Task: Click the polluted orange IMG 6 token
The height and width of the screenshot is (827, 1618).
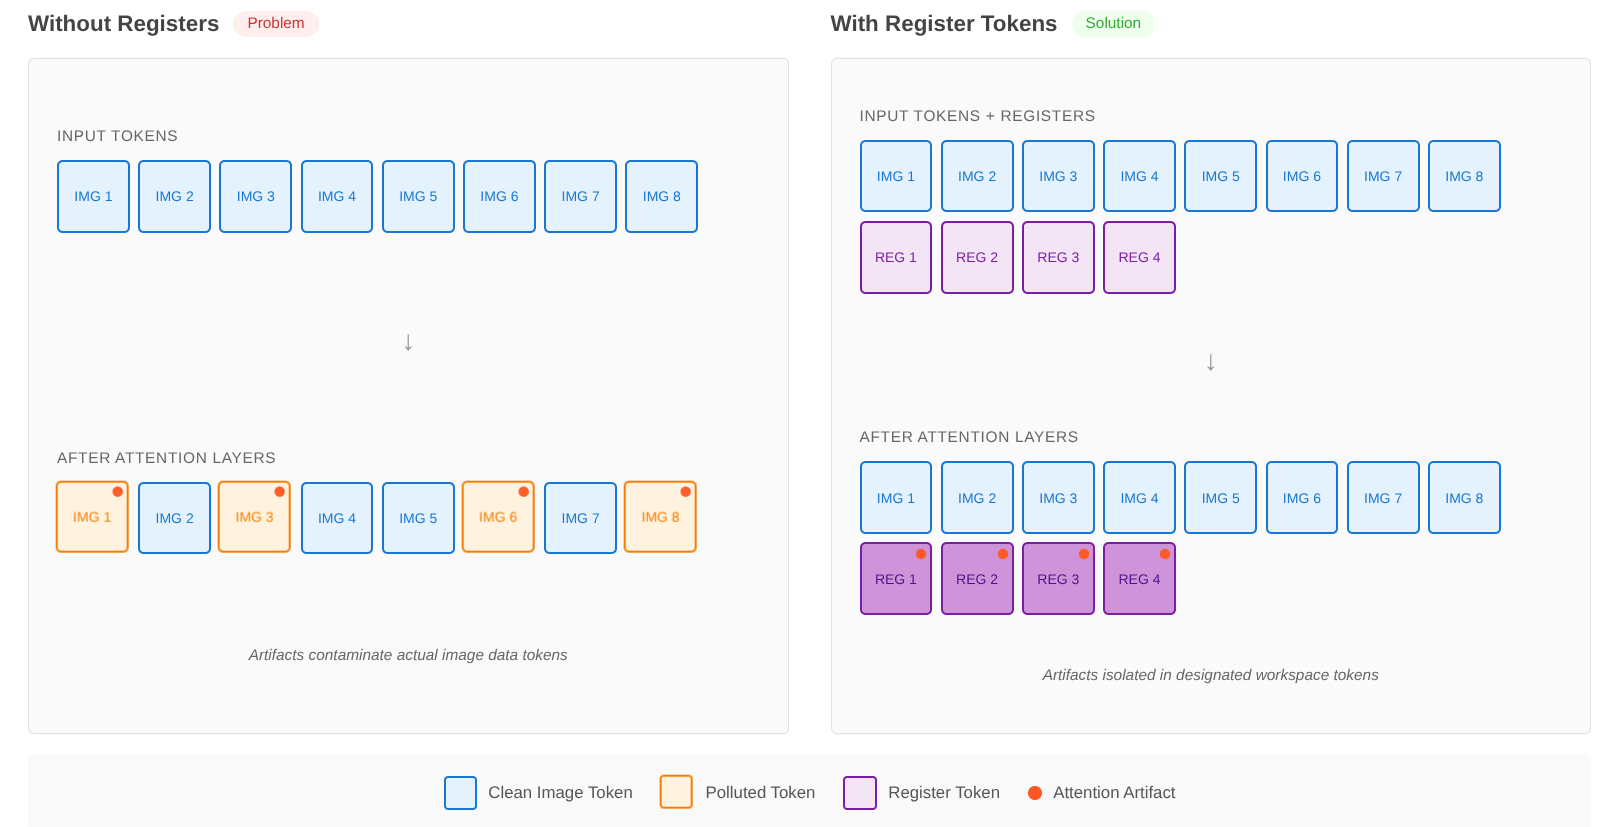Action: pos(498,517)
